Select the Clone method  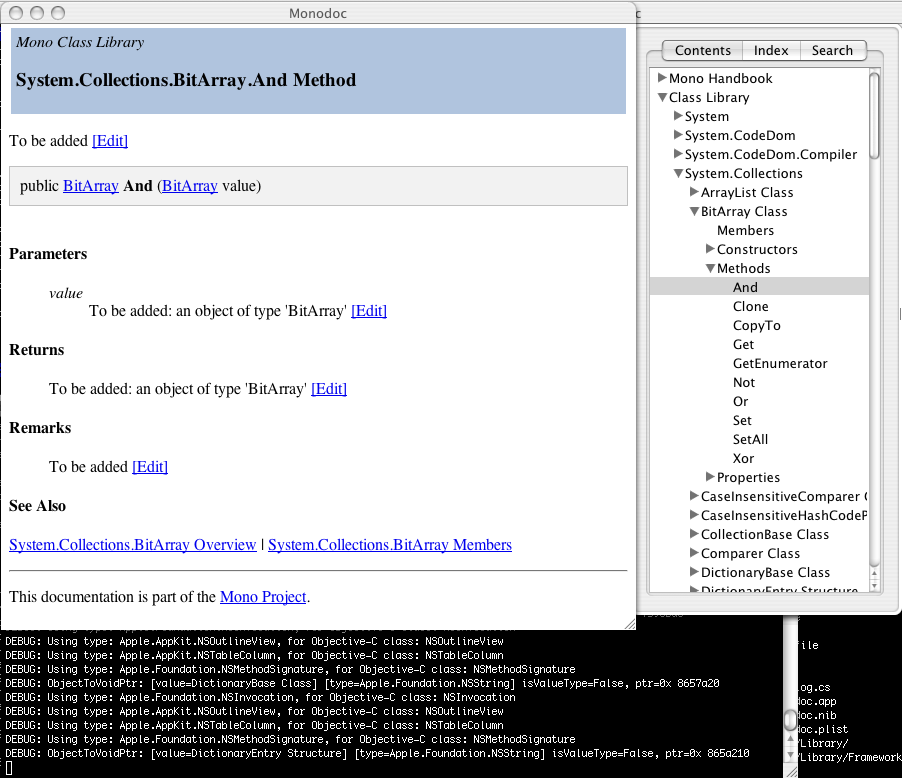751,306
